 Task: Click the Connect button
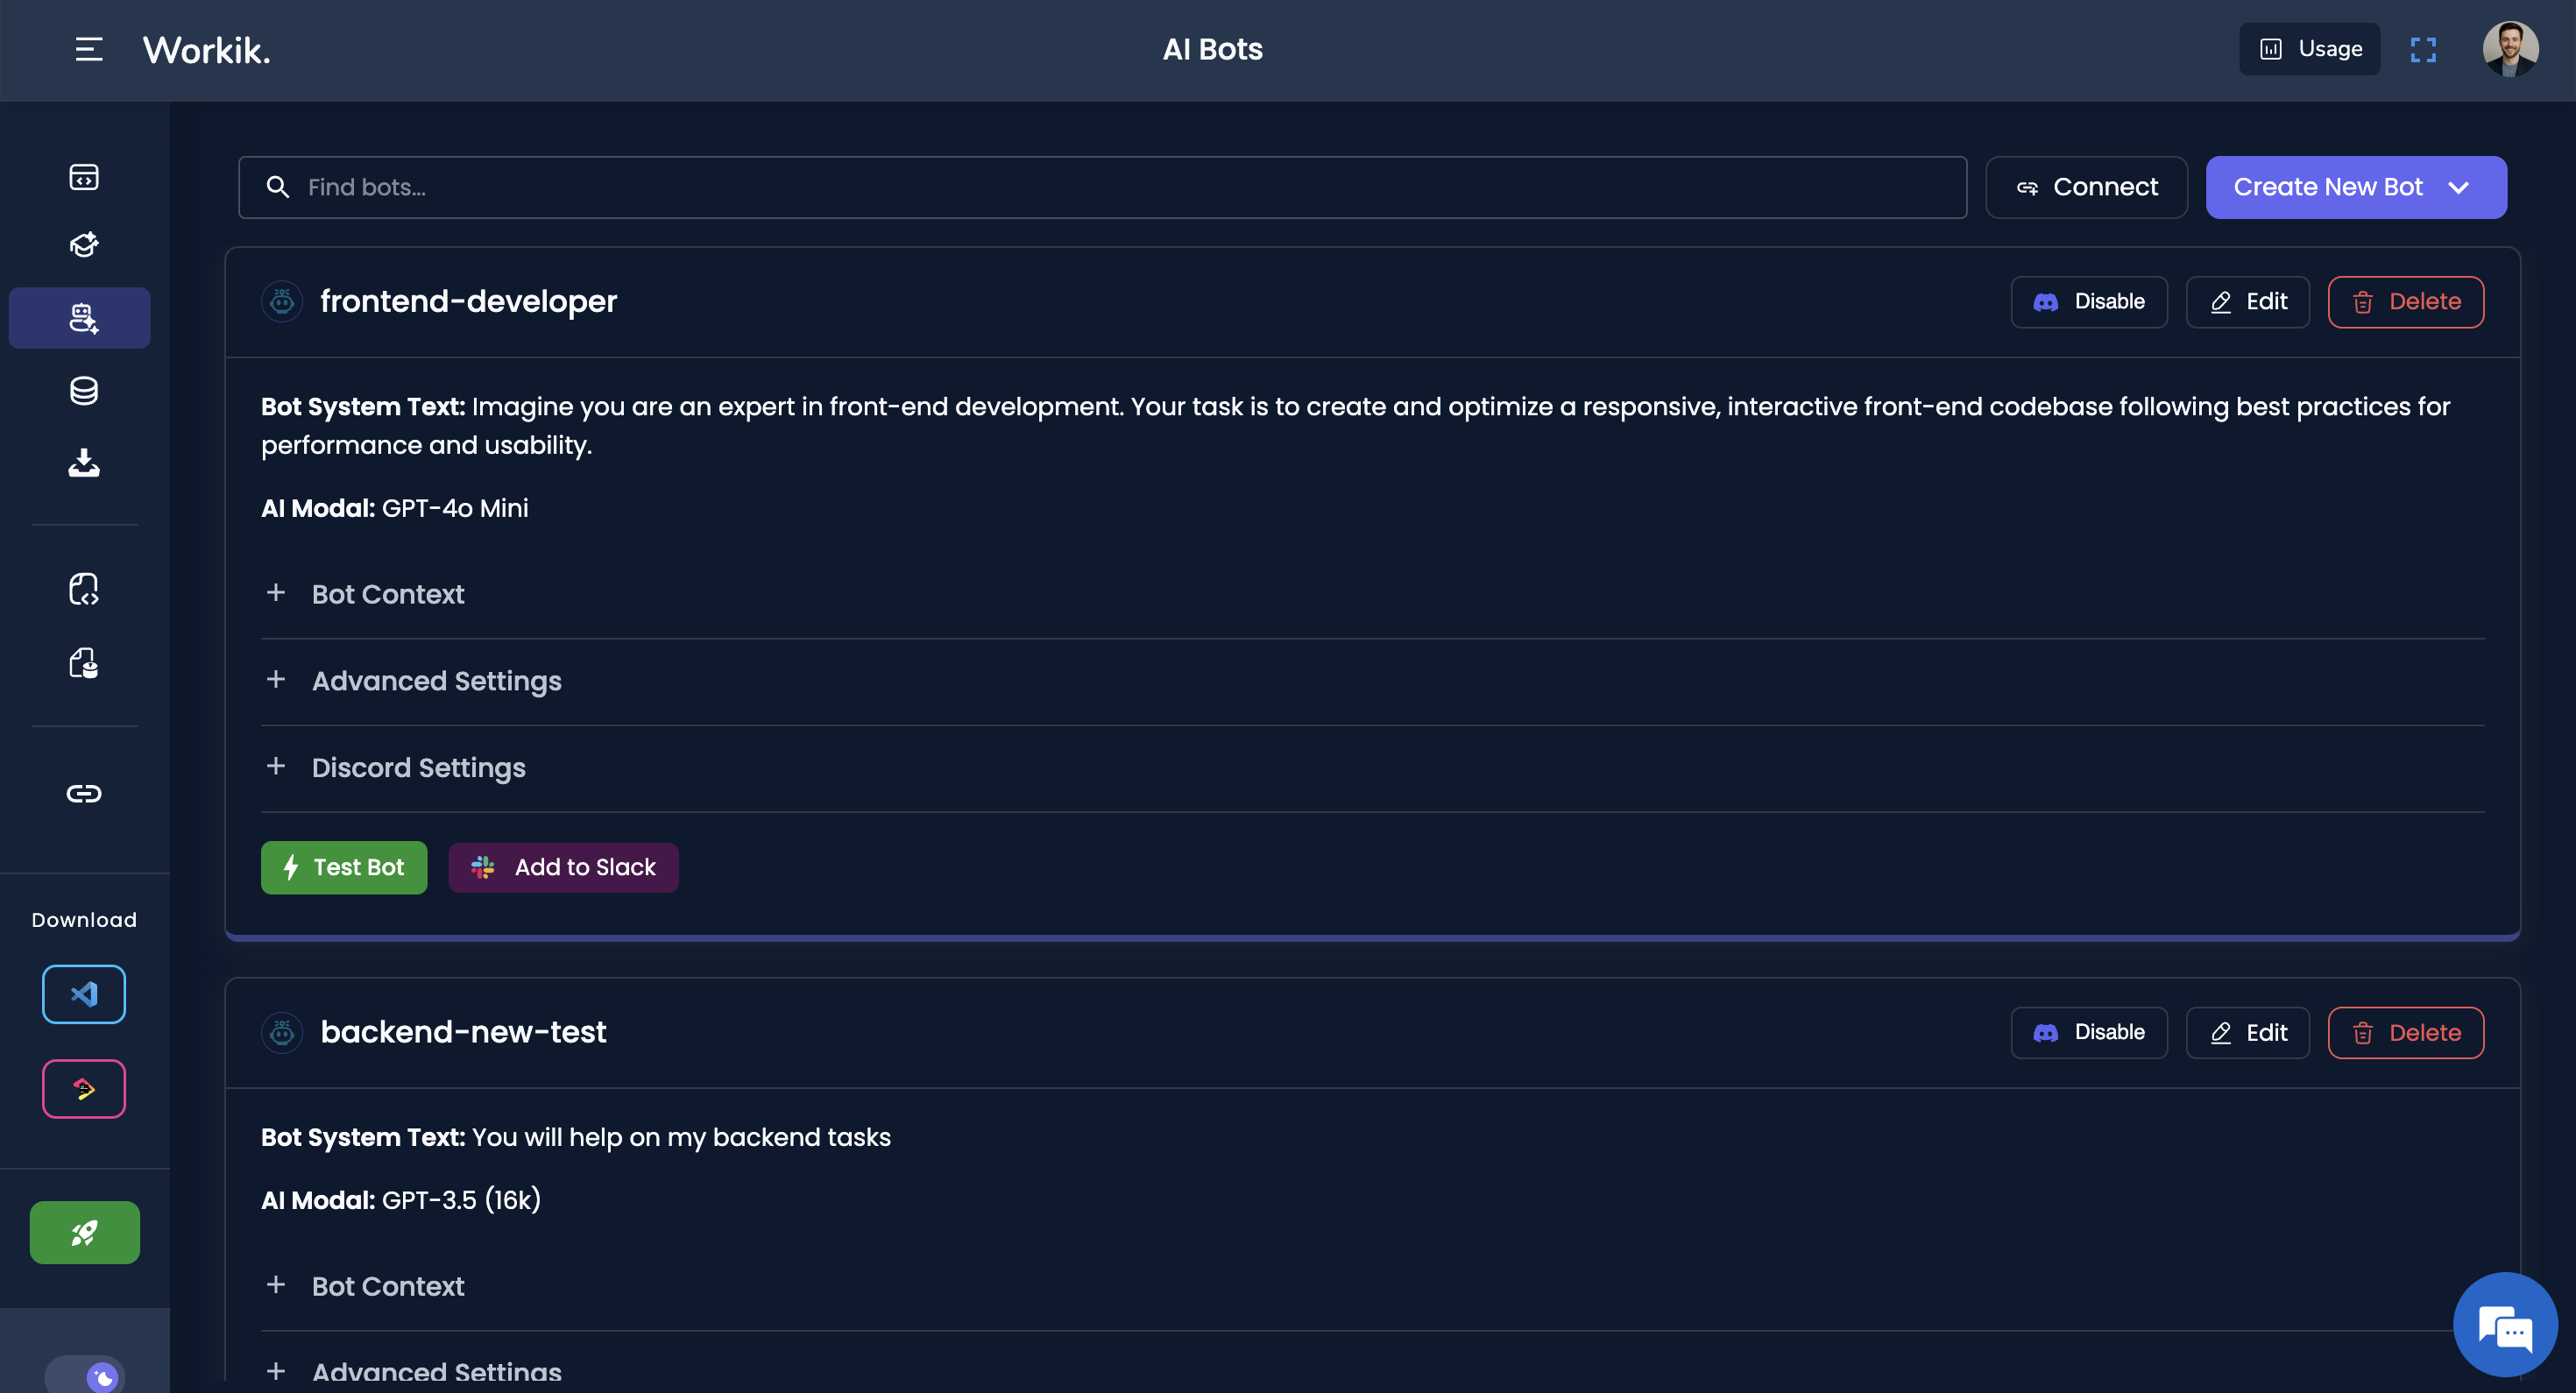pos(2086,187)
